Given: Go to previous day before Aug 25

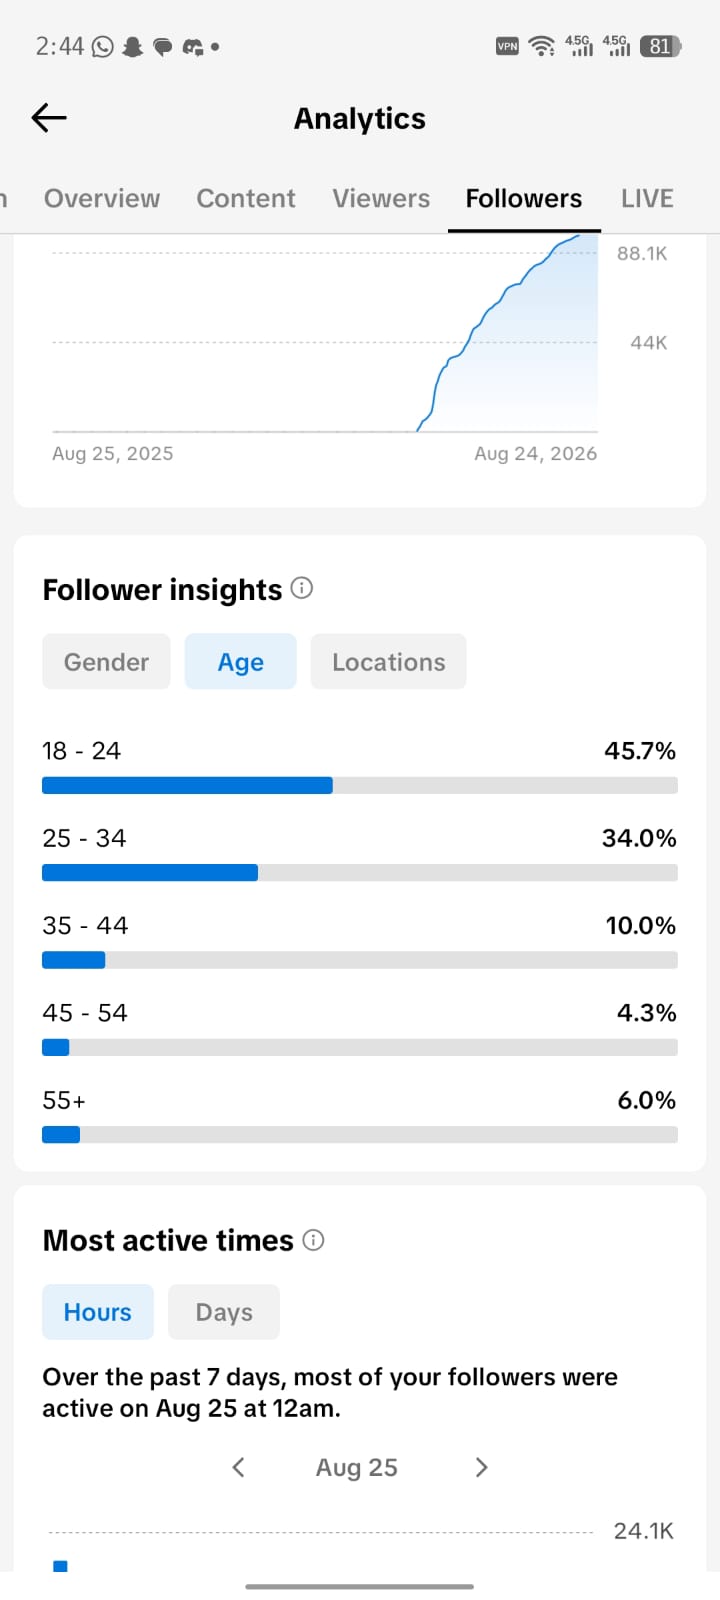Looking at the screenshot, I should [238, 1467].
